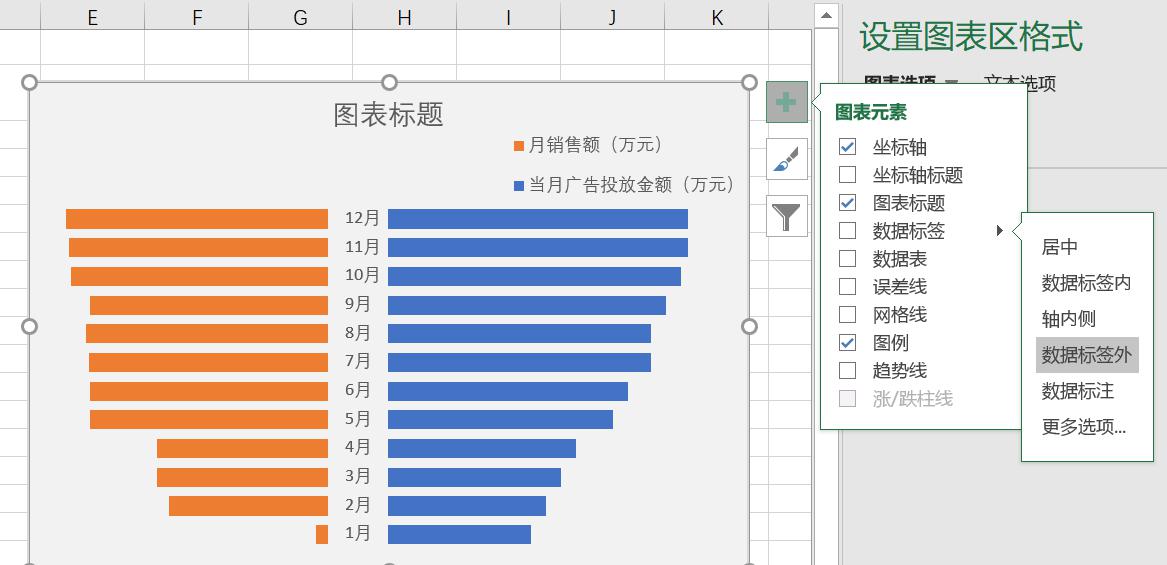
Task: Click the chart's right-middle resize handle
Action: tap(749, 326)
